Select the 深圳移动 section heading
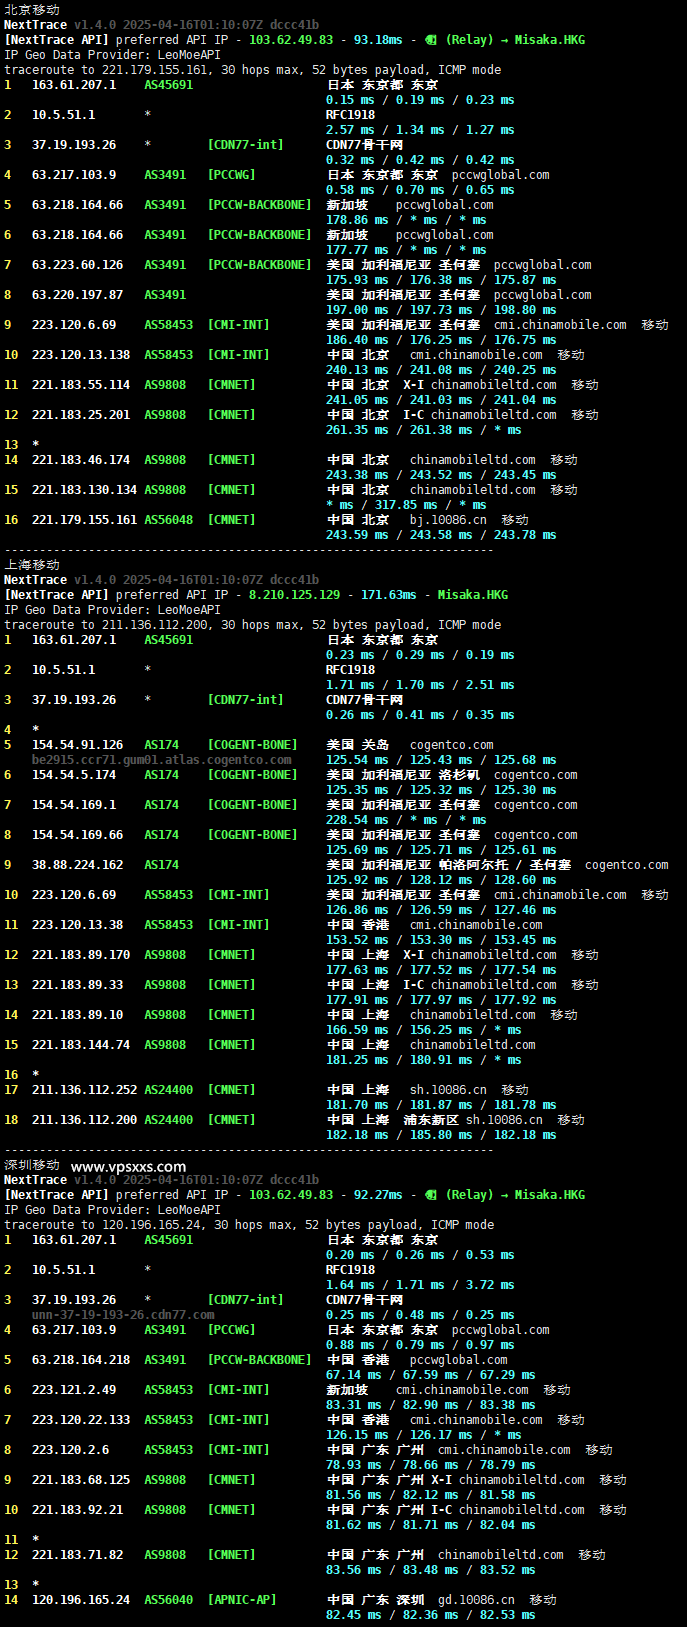This screenshot has width=687, height=1627. (32, 1165)
